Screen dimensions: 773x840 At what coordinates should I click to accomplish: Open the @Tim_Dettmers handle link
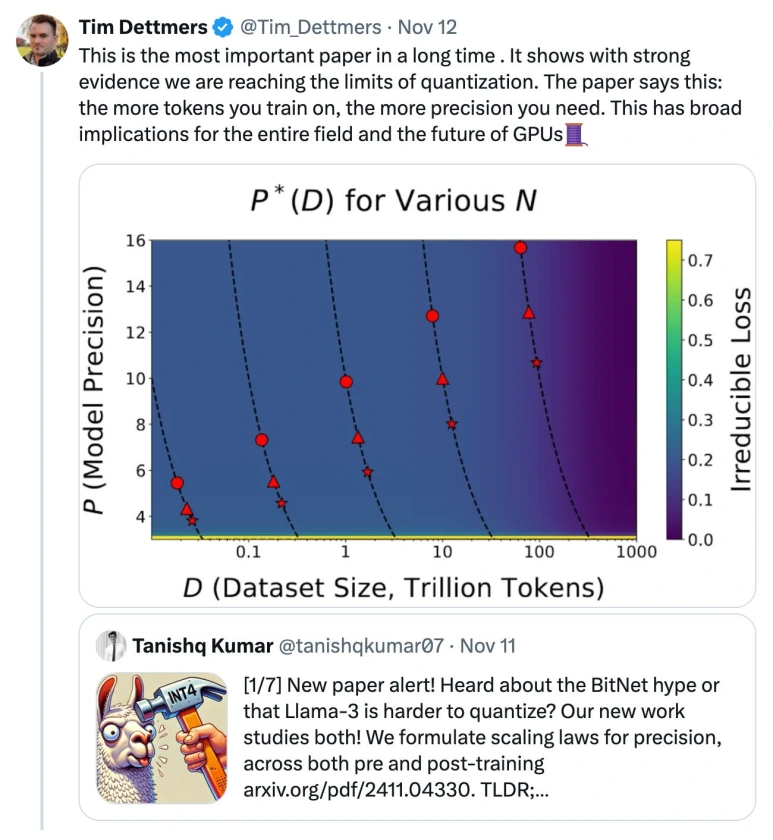point(311,27)
